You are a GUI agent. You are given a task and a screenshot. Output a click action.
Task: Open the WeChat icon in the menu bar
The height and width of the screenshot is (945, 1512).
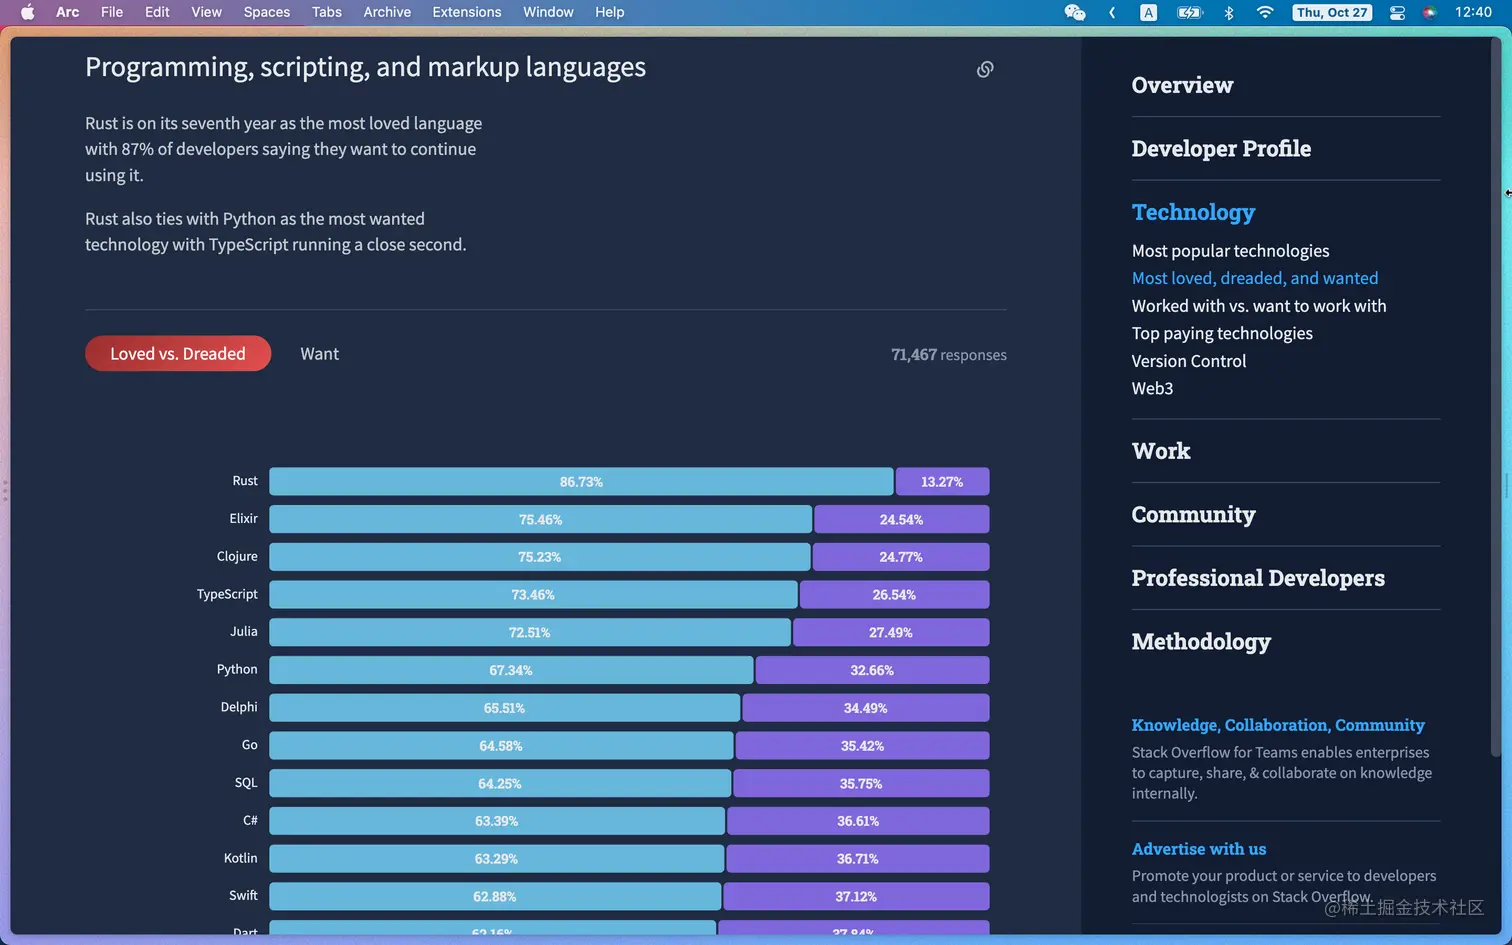[1074, 13]
